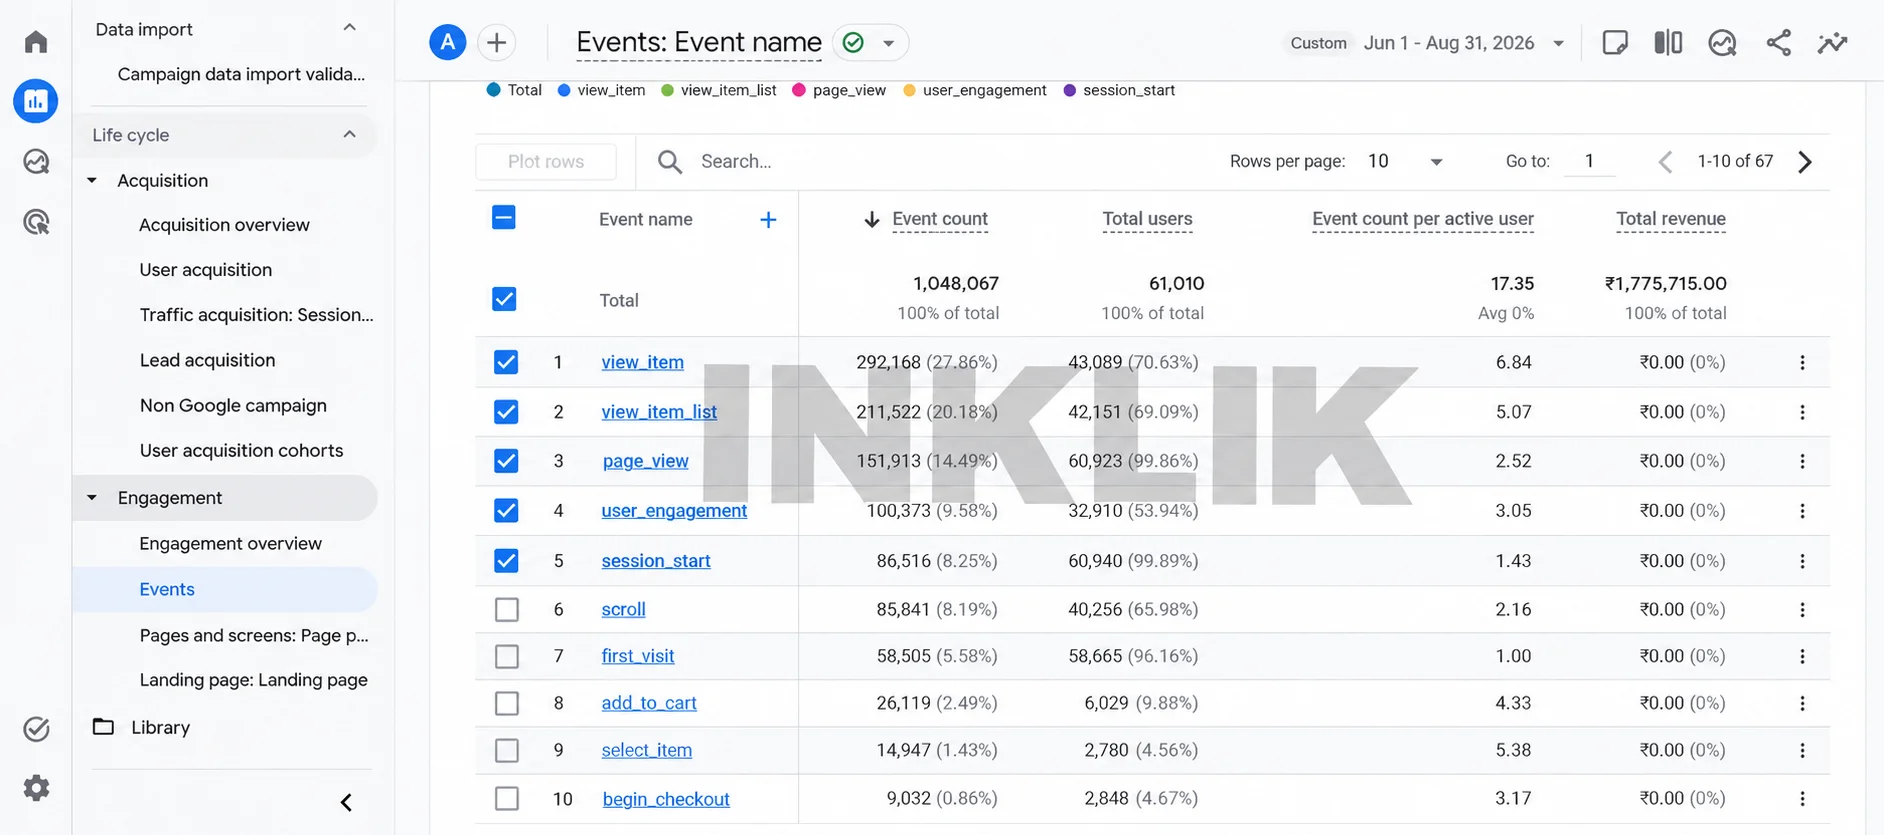Uncheck the page_view row checkbox

(506, 461)
